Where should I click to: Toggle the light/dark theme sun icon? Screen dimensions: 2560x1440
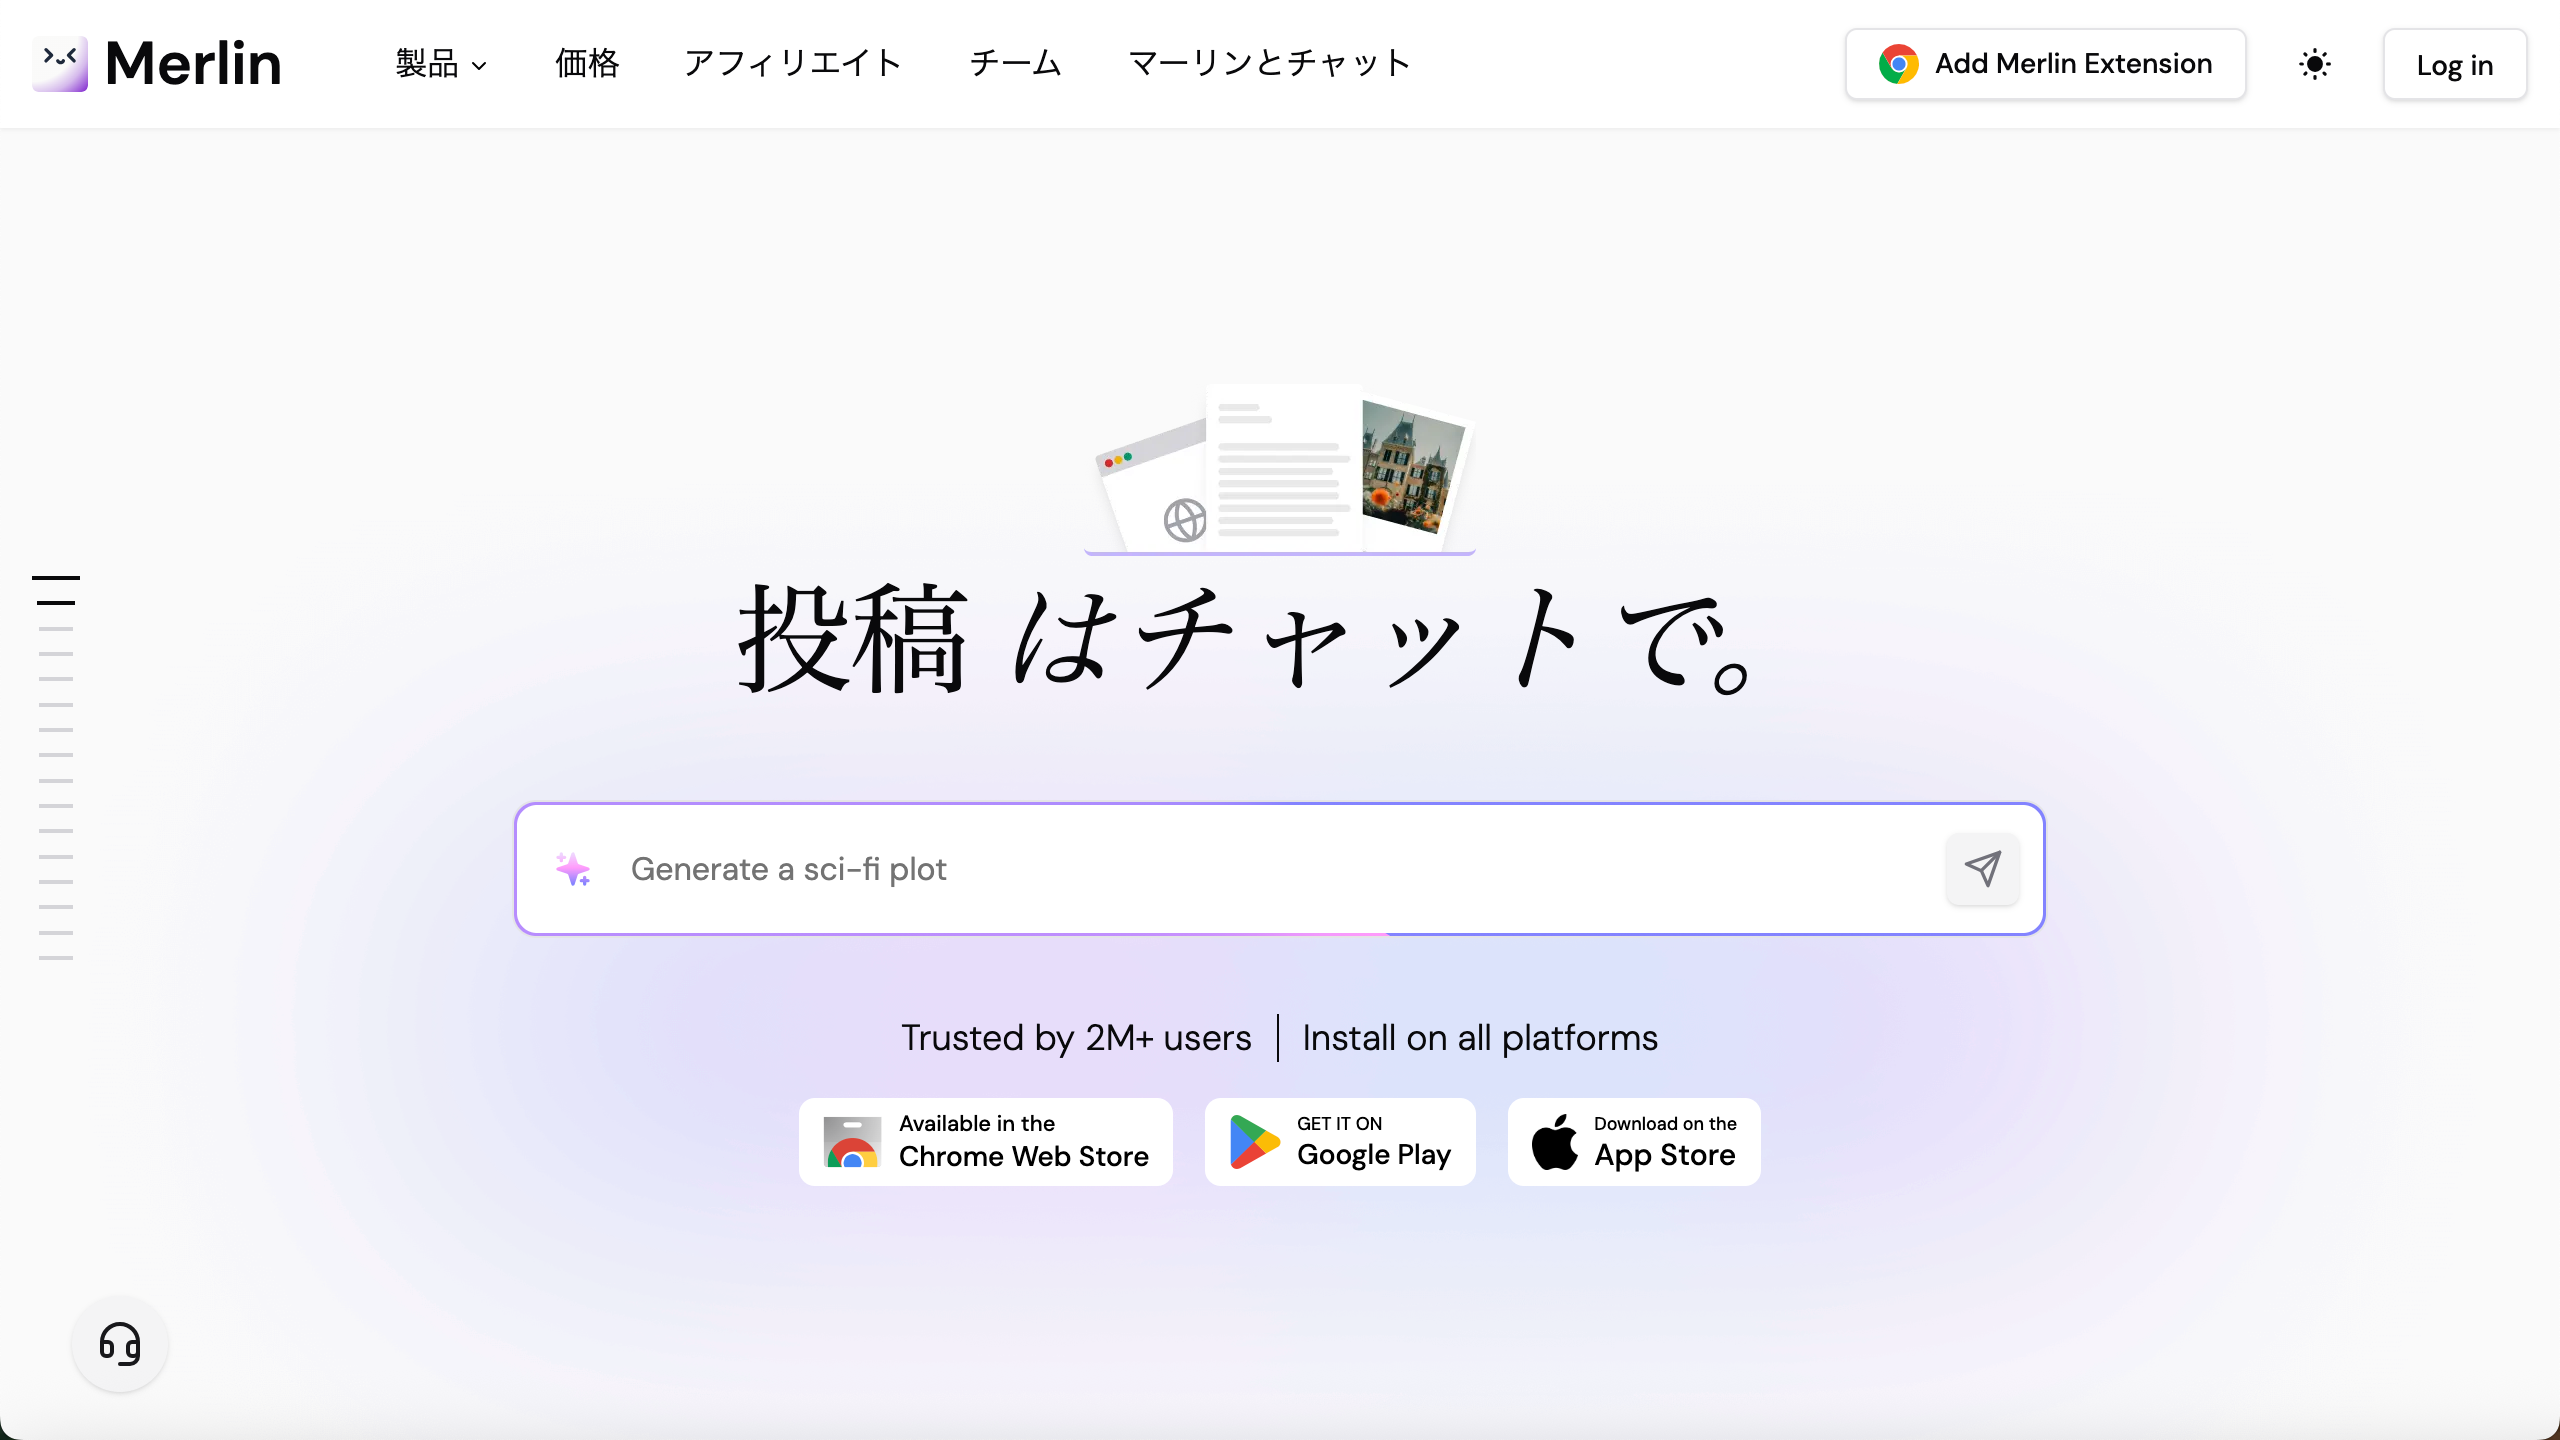(2314, 64)
